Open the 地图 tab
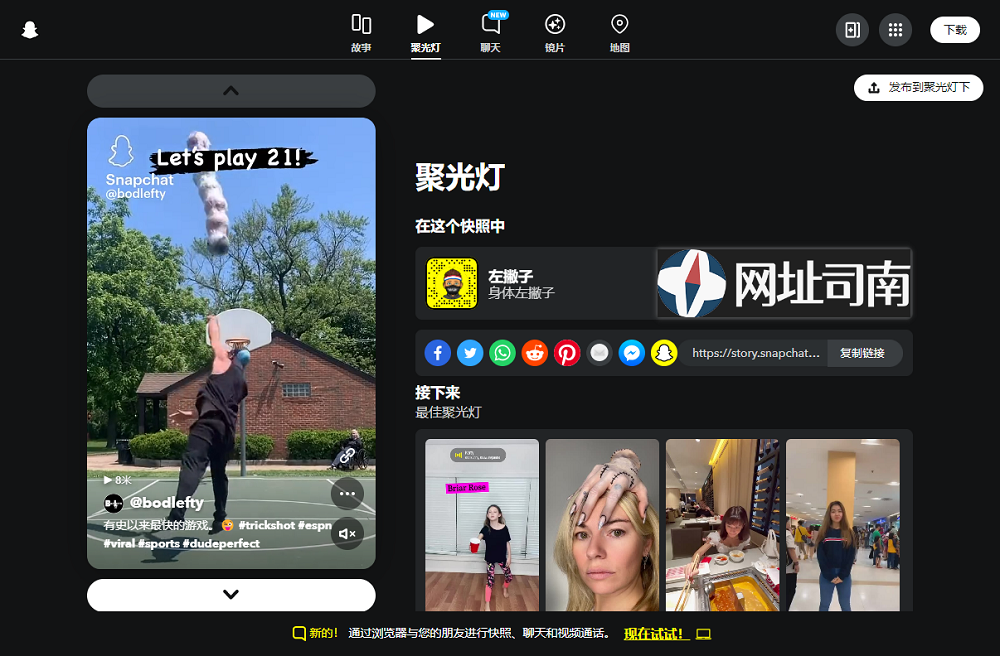The image size is (1000, 656). tap(619, 32)
